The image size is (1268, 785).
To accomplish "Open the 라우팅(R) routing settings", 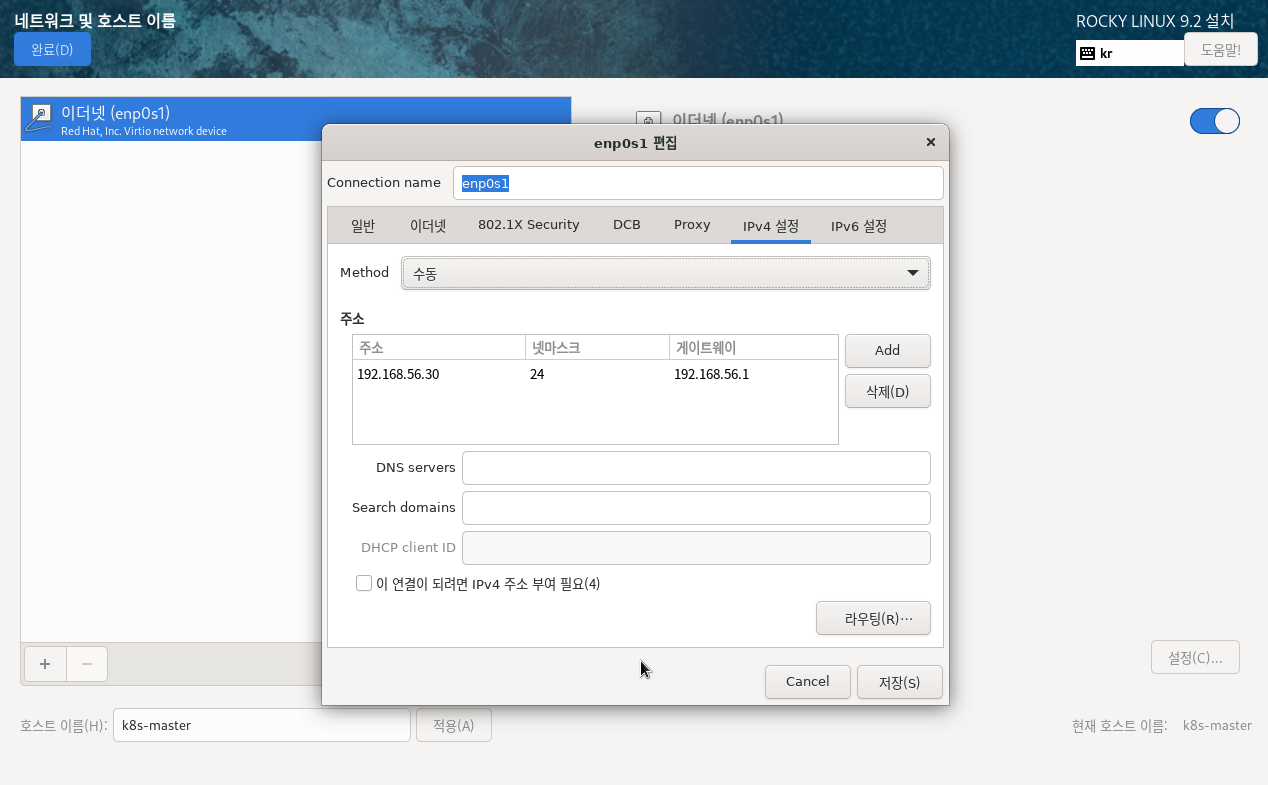I will (873, 618).
